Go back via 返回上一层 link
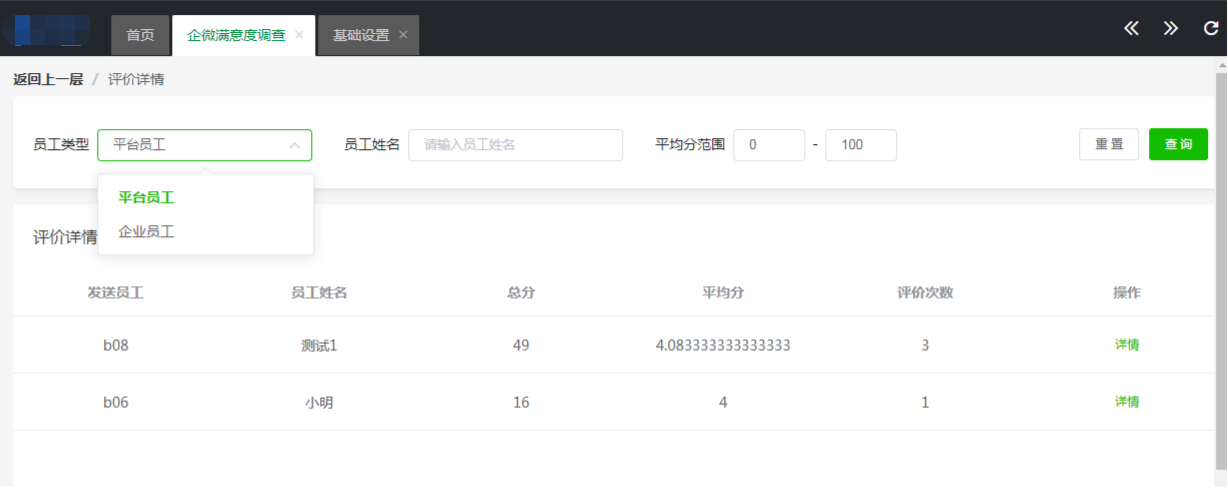The width and height of the screenshot is (1228, 497). point(48,80)
